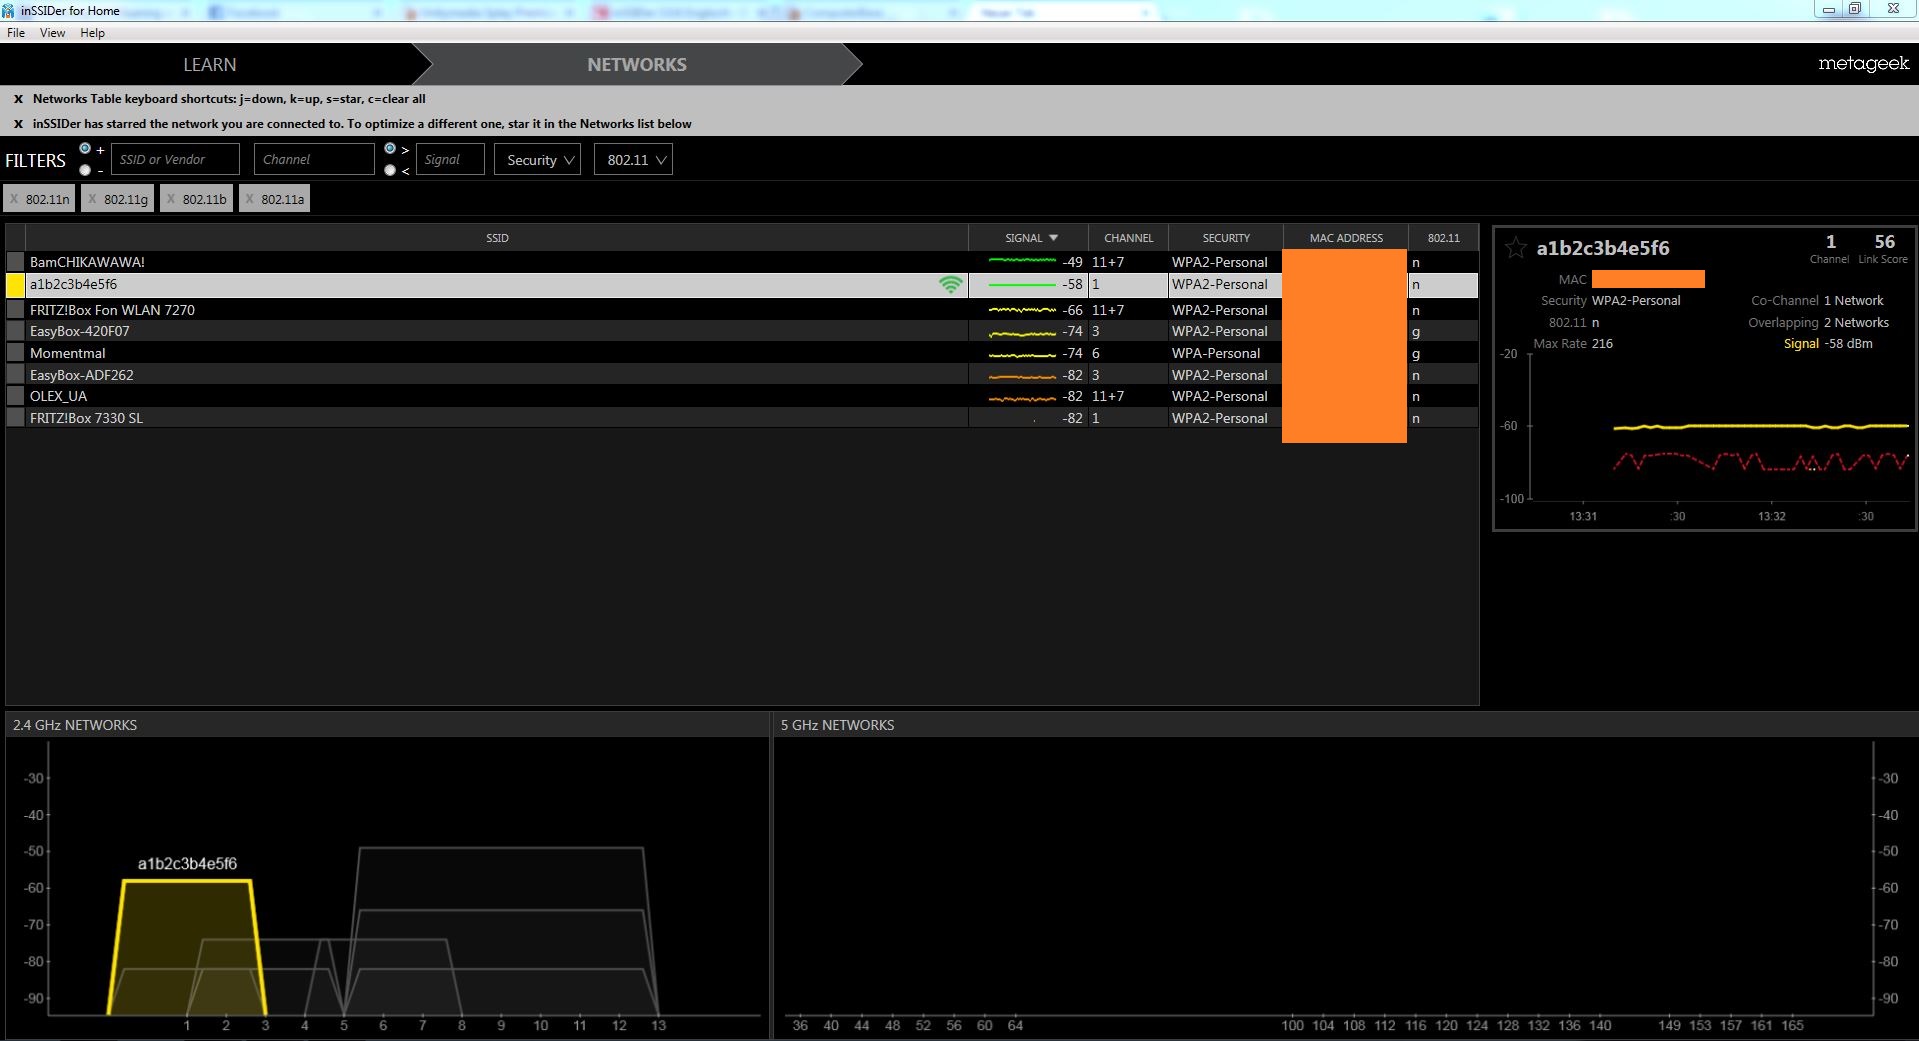Sort table by MAC ADDRESS column header
The height and width of the screenshot is (1041, 1919).
[1346, 238]
